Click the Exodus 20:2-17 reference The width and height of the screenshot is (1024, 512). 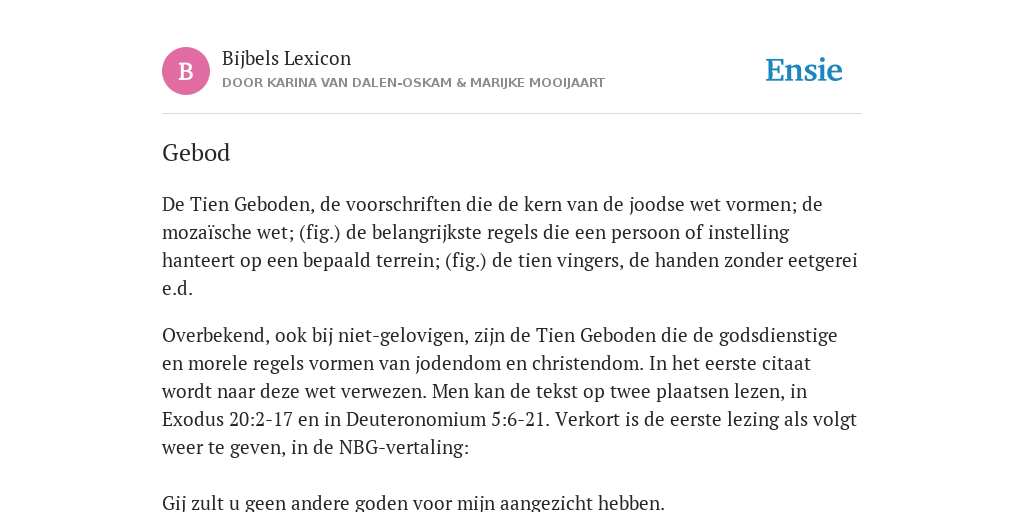[x=227, y=419]
